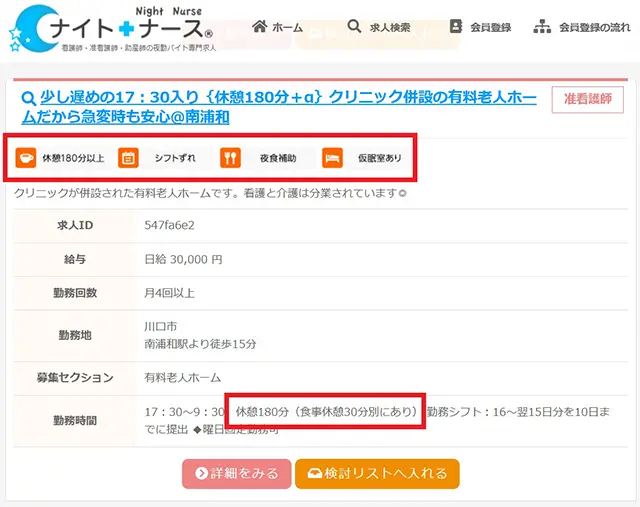Click the 仮眠室あり feature label
640x507 pixels.
(x=379, y=158)
